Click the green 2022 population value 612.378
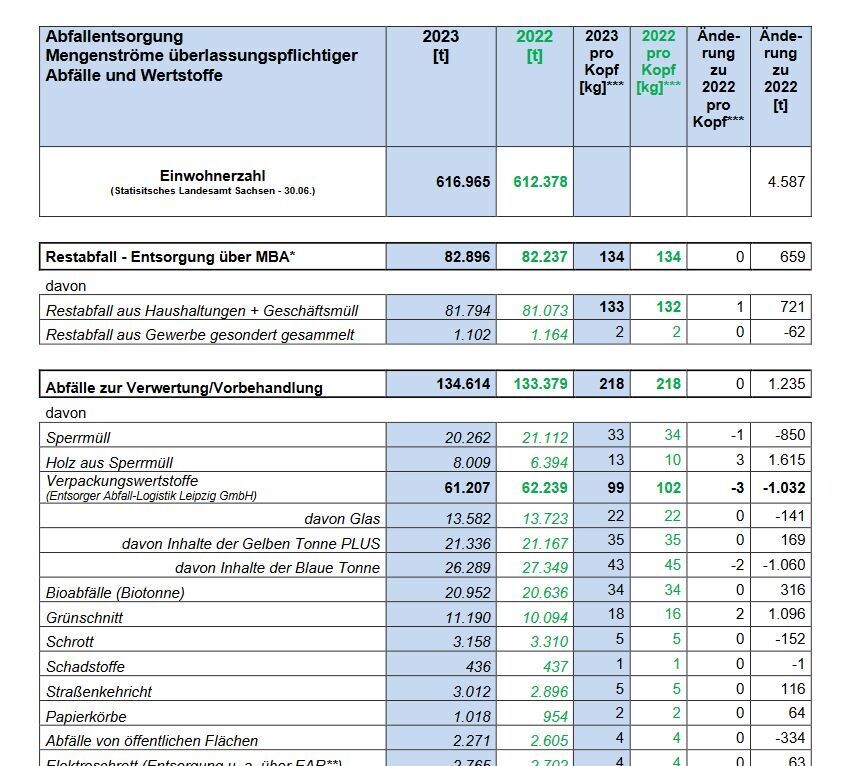The height and width of the screenshot is (766, 857). click(540, 182)
